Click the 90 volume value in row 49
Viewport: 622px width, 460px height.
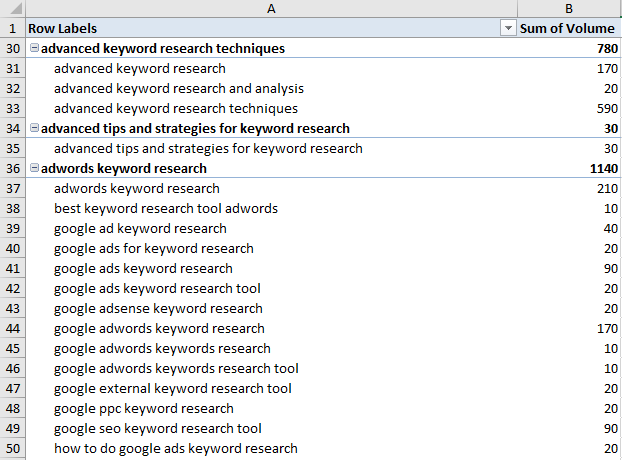point(569,428)
